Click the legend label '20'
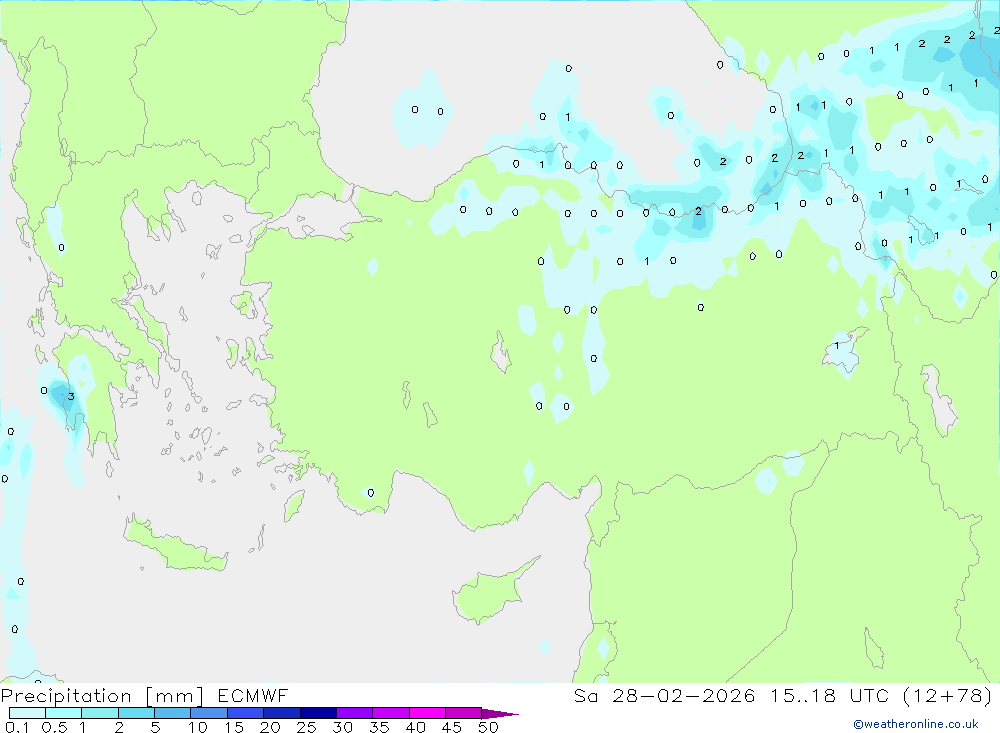This screenshot has width=1000, height=733. click(270, 727)
